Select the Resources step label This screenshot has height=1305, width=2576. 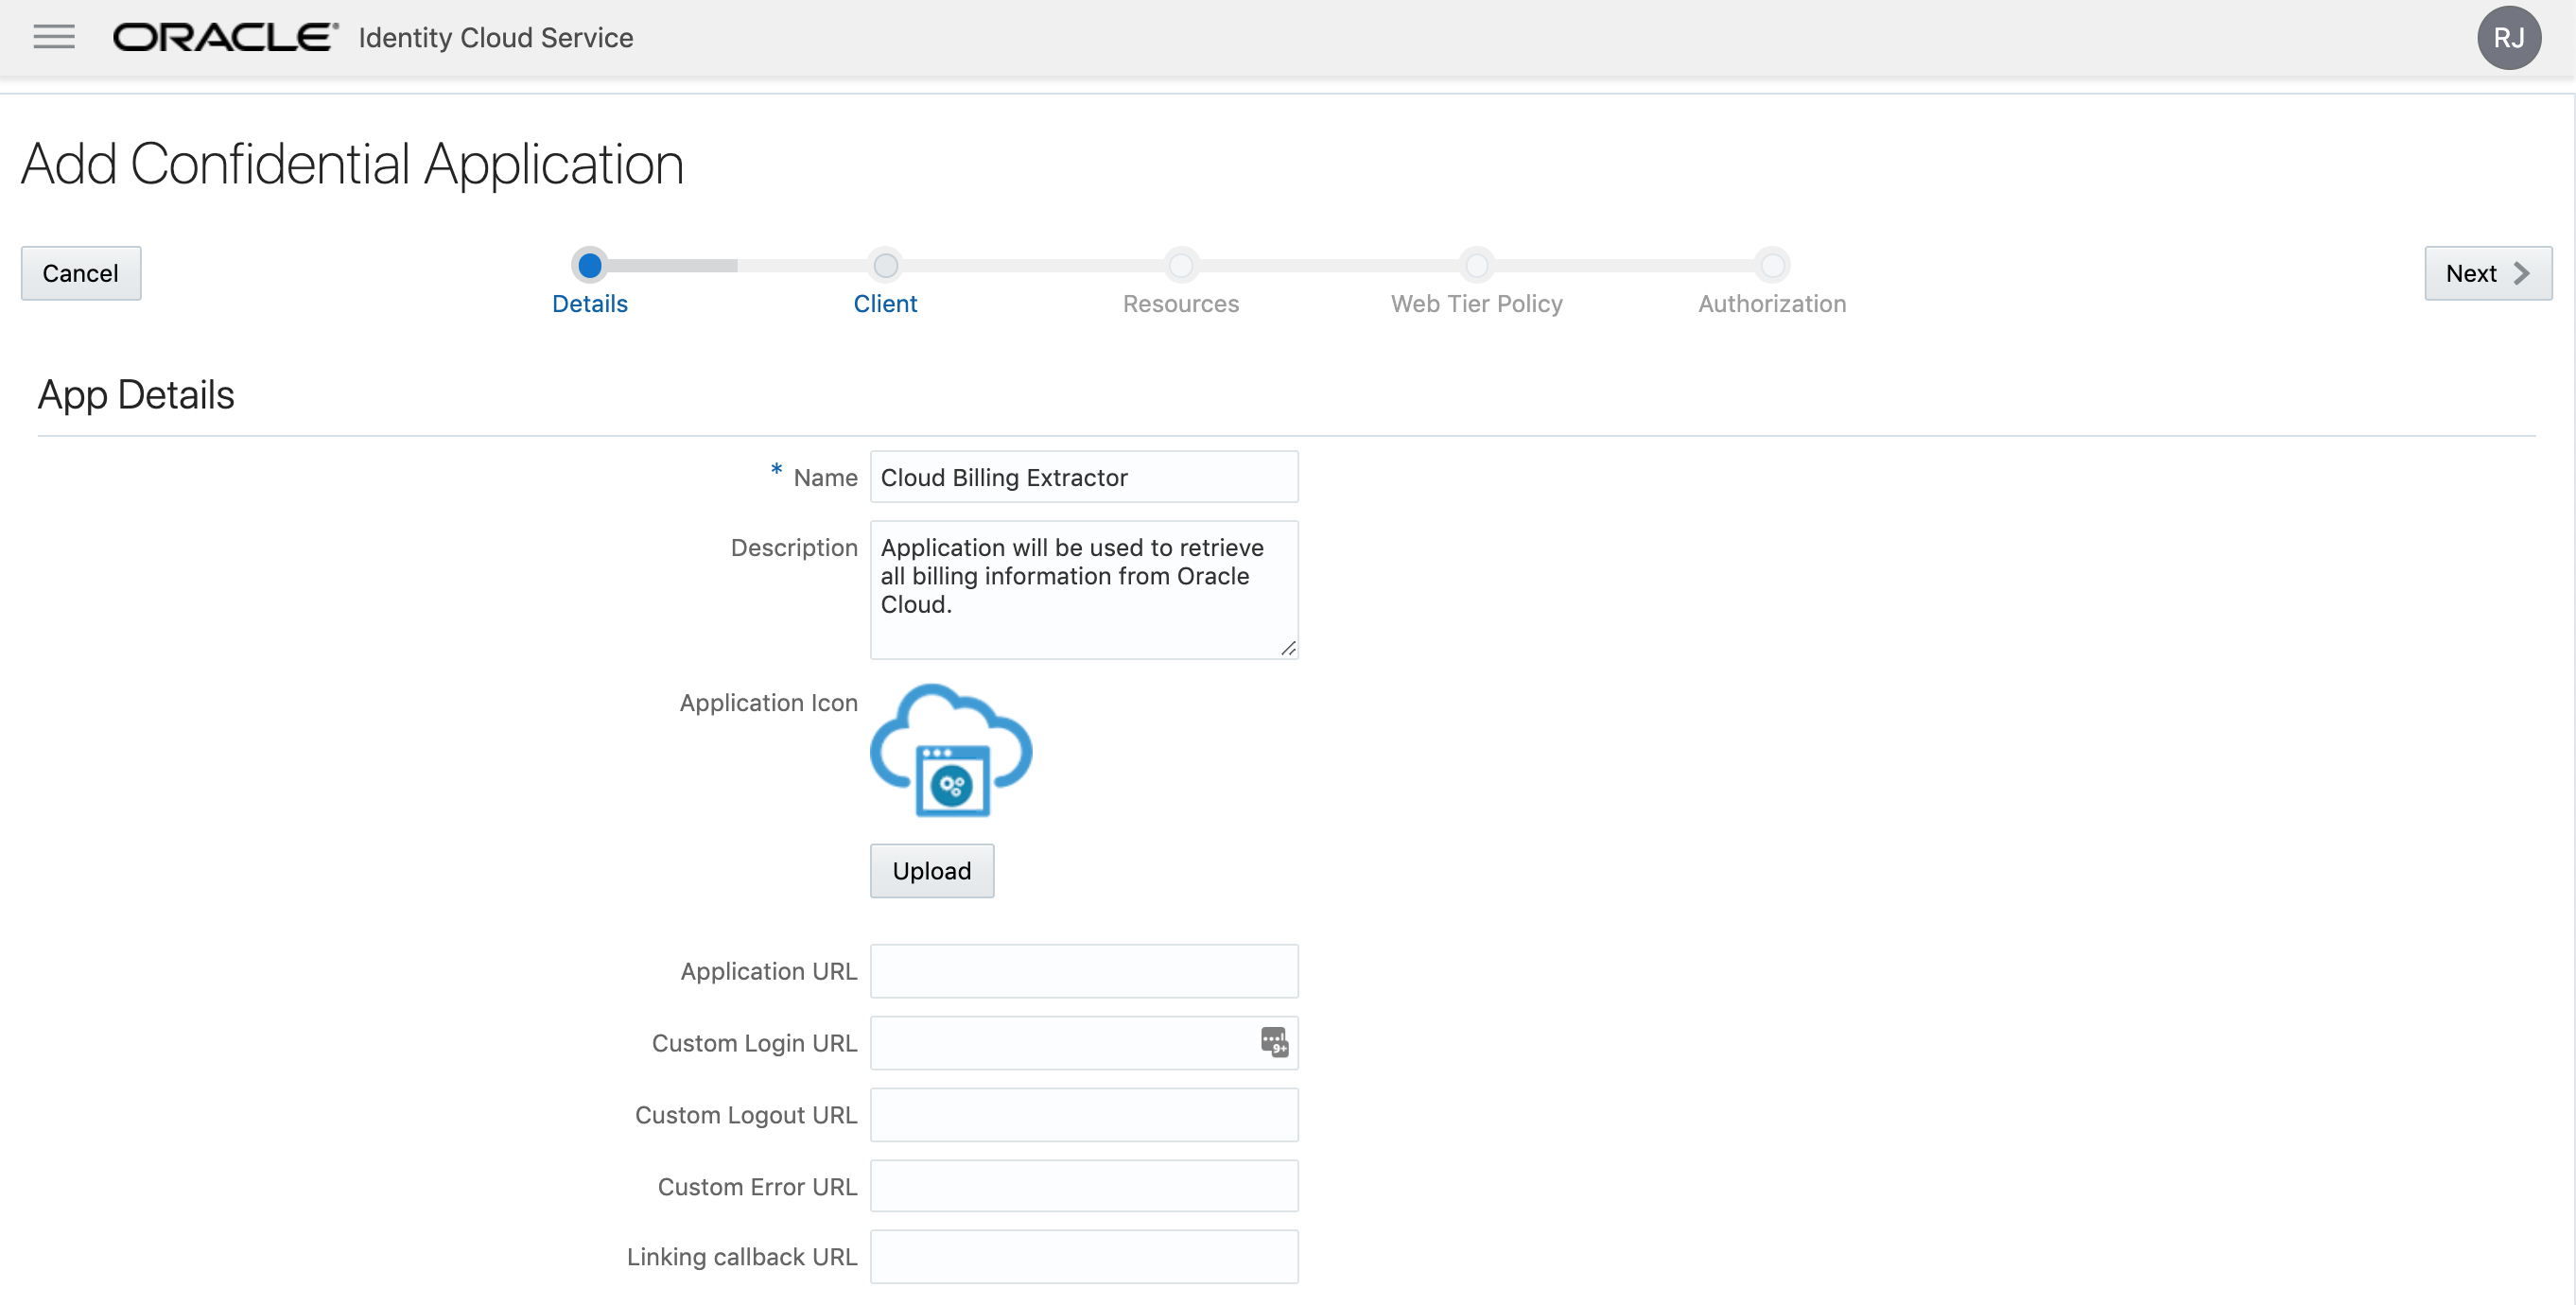click(1180, 304)
